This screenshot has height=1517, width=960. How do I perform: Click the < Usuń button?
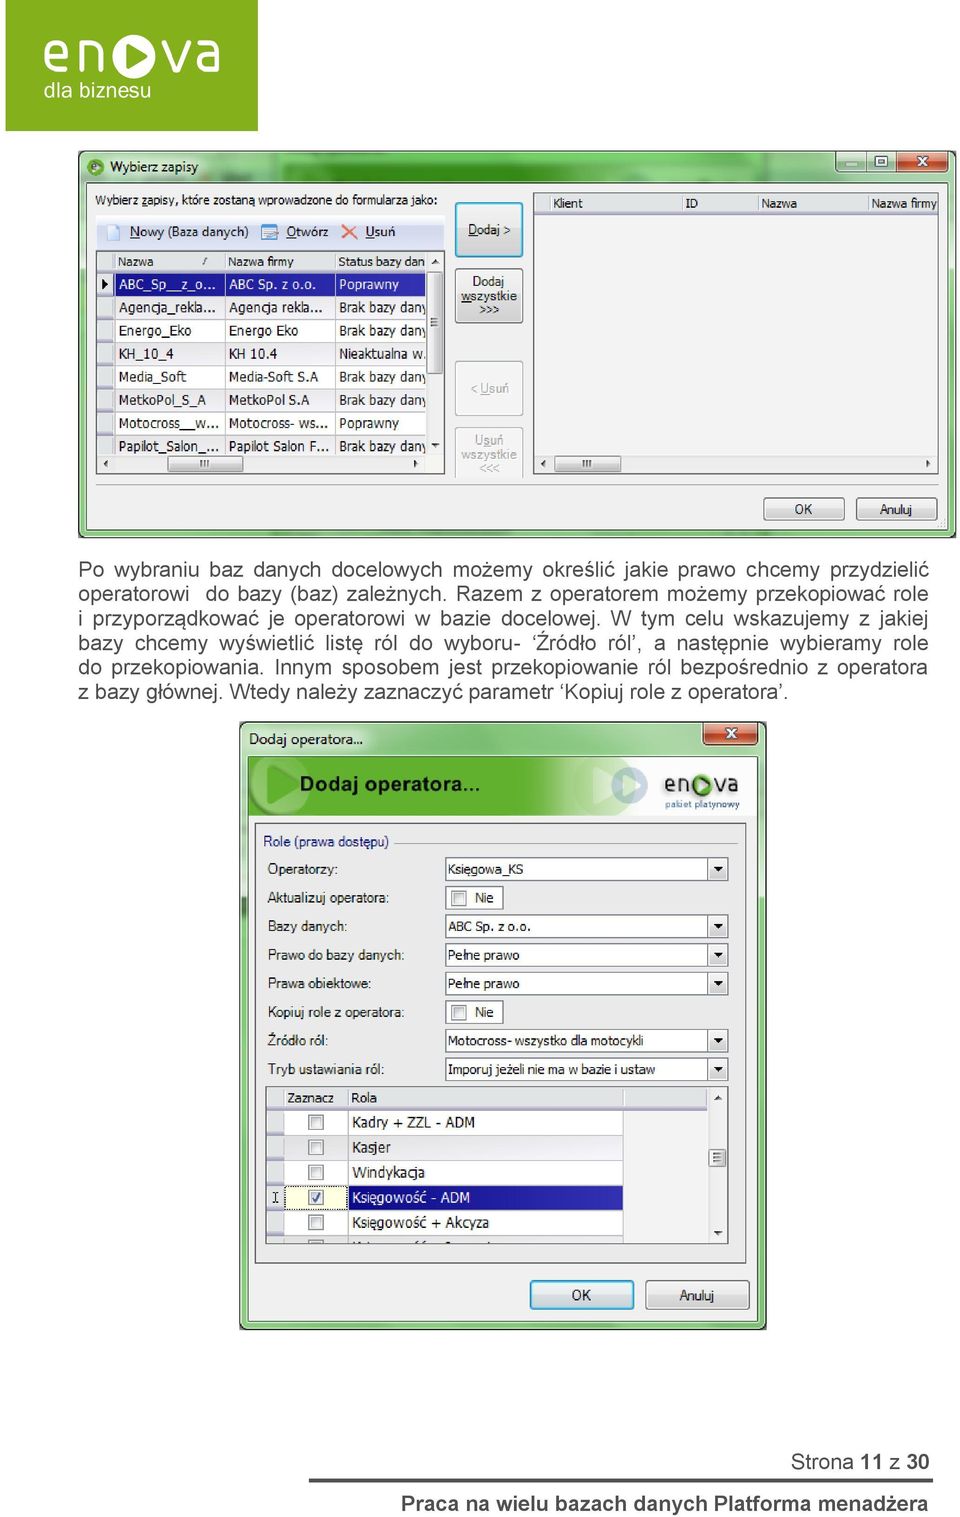coord(489,389)
